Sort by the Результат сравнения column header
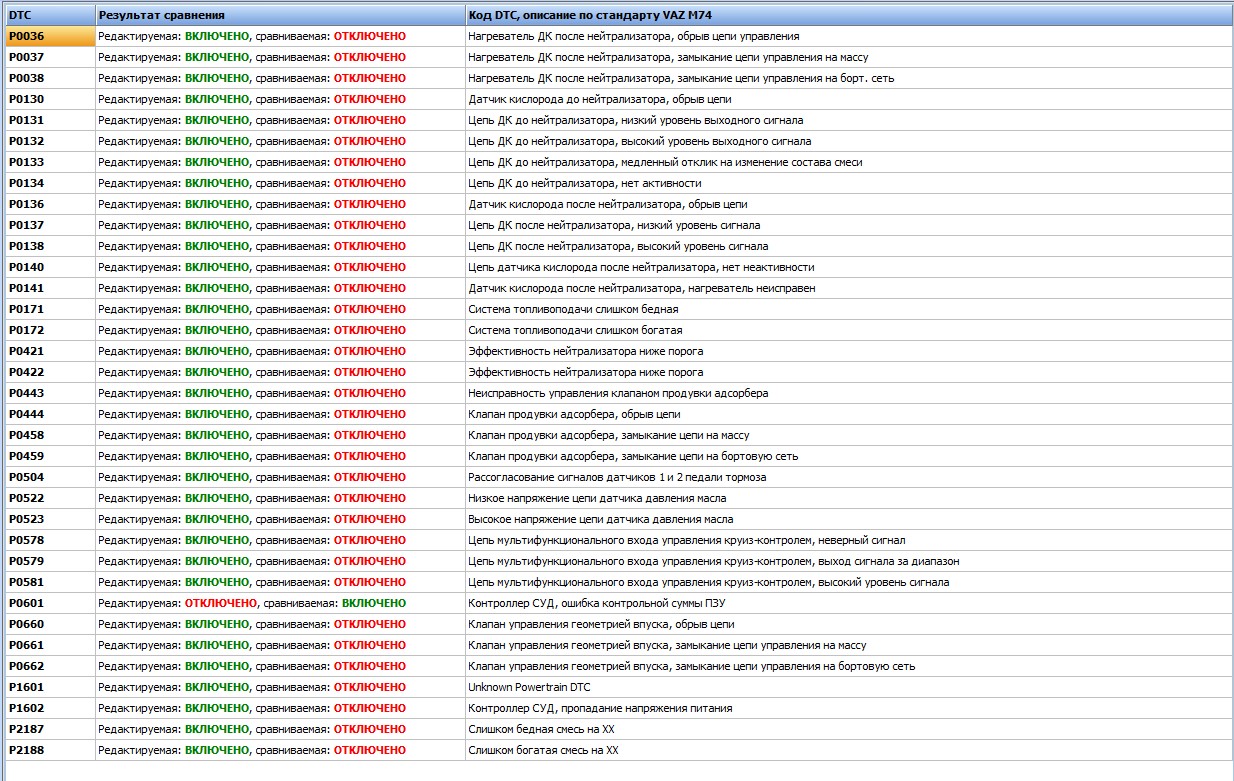 280,15
